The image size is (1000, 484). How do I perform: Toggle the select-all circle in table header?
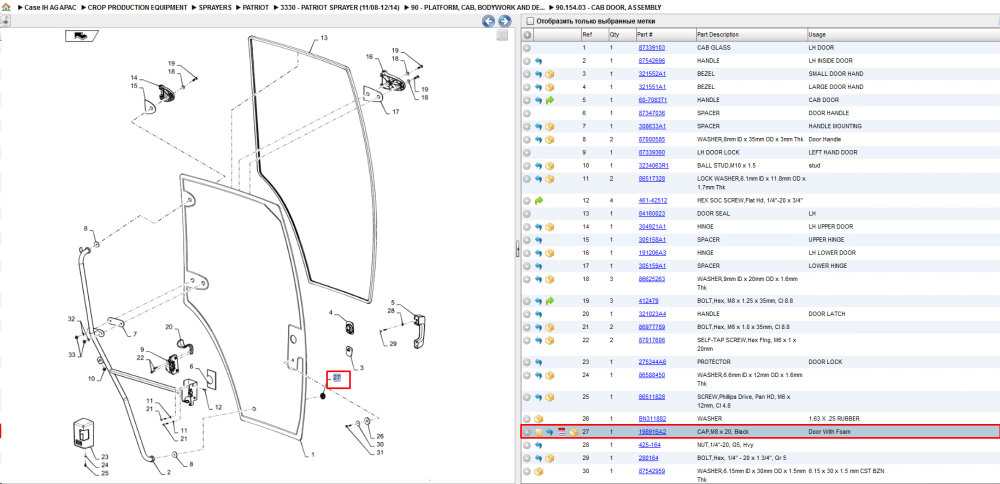click(527, 34)
